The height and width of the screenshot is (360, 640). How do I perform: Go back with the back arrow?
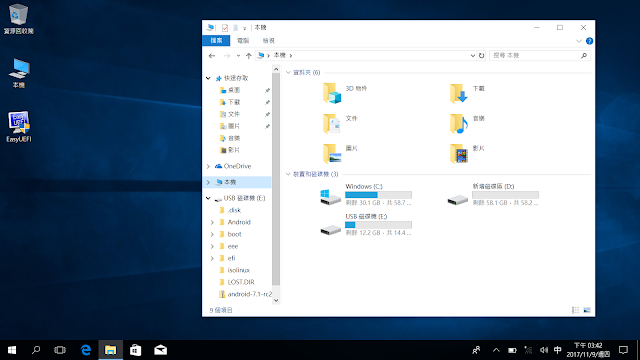point(212,56)
